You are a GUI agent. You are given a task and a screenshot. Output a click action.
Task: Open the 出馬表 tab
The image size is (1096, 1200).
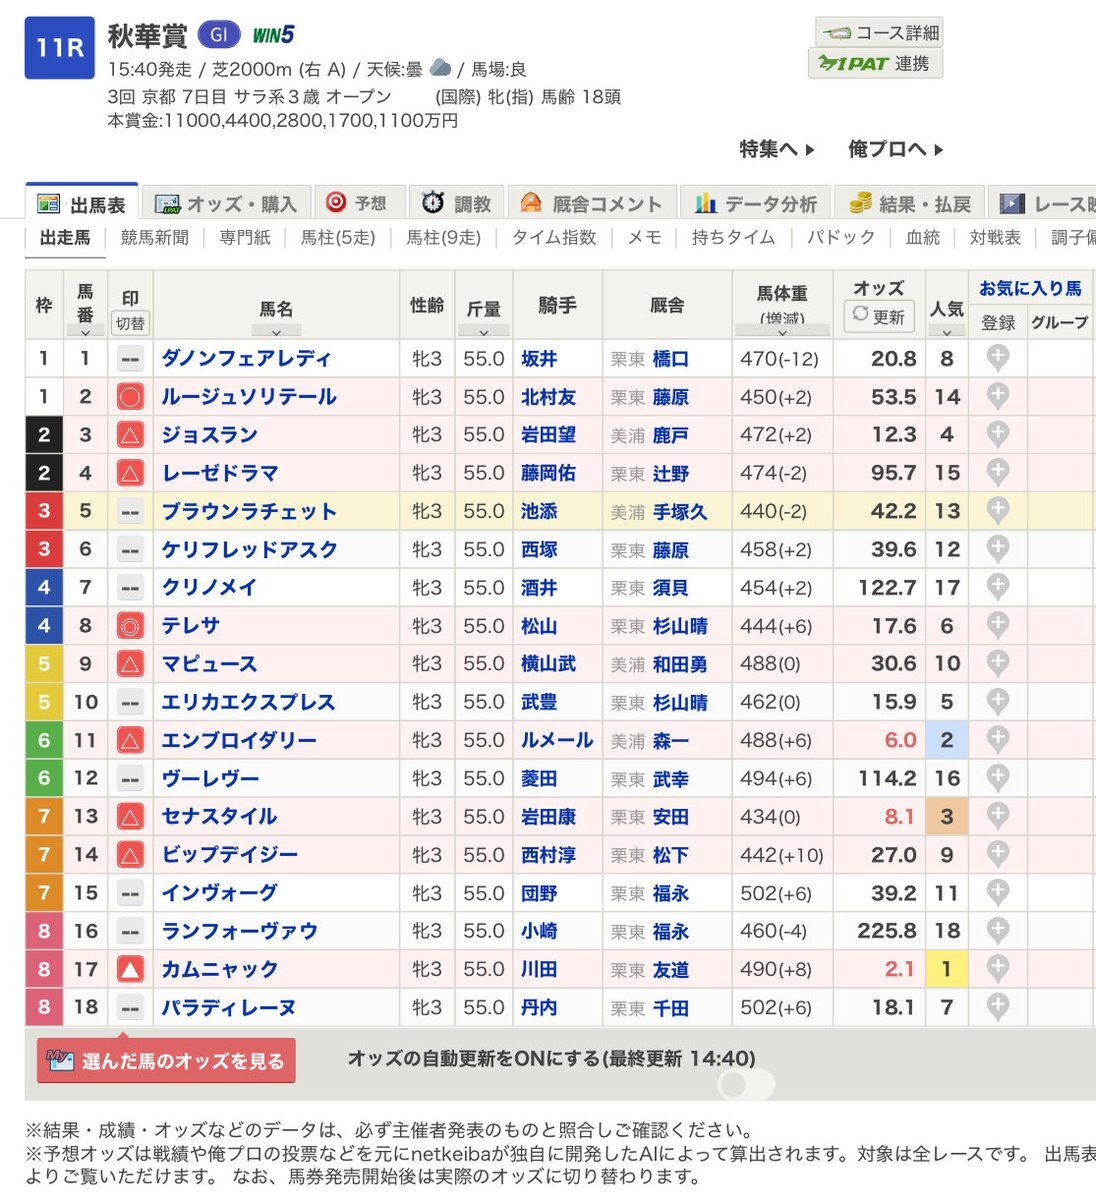tap(81, 203)
